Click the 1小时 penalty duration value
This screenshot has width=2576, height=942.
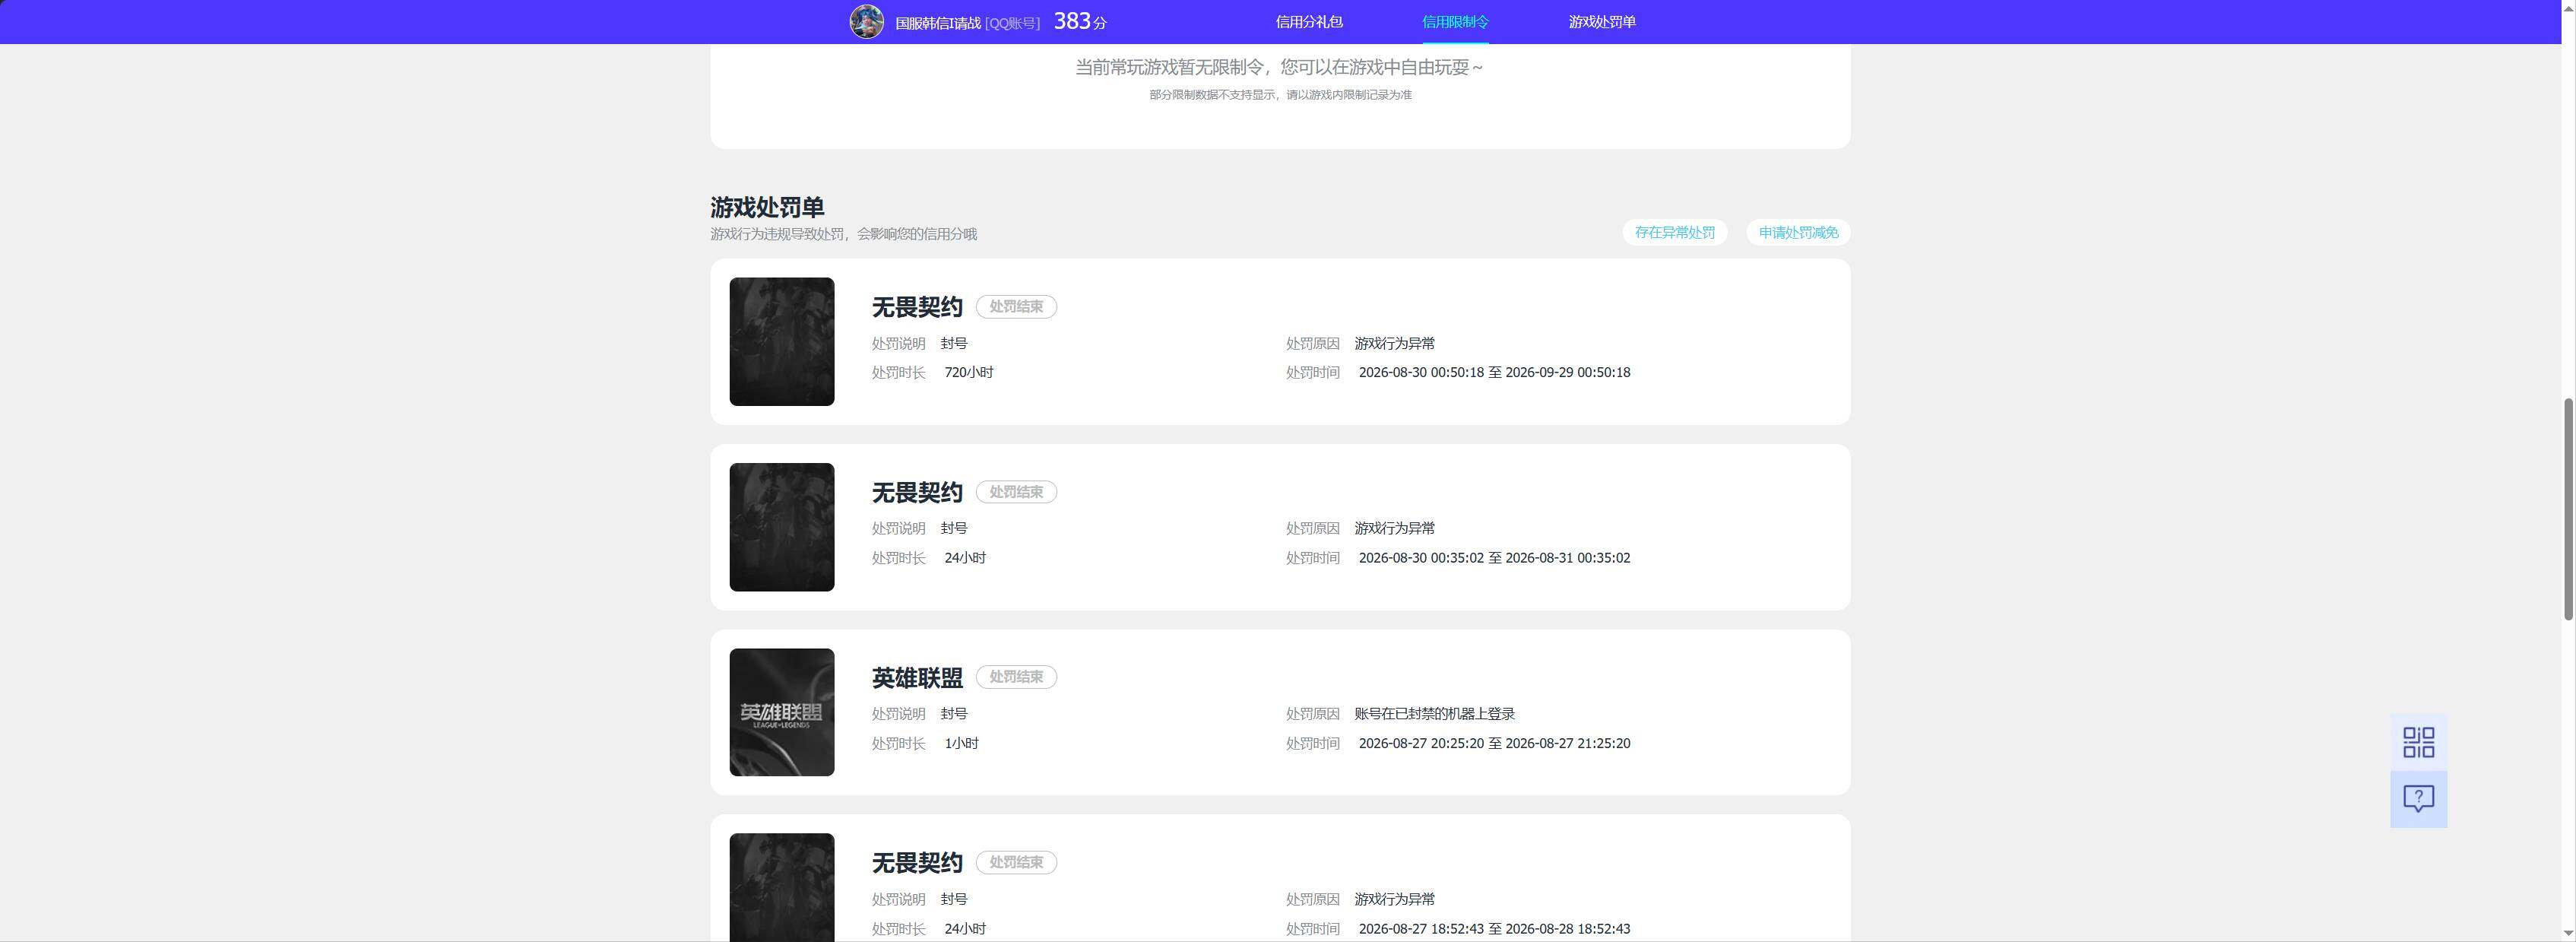pyautogui.click(x=961, y=743)
